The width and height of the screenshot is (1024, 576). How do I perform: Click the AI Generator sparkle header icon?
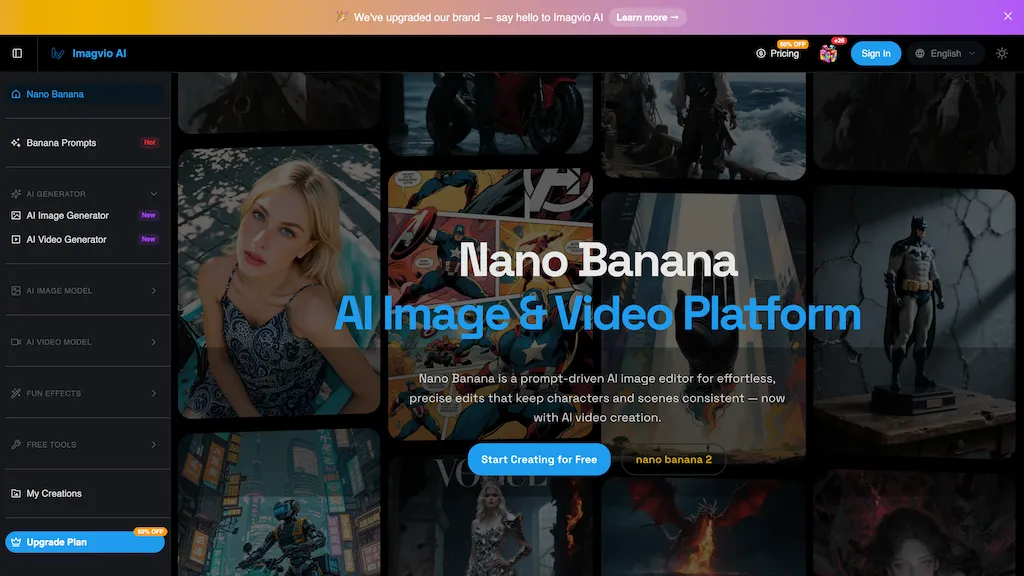click(16, 194)
